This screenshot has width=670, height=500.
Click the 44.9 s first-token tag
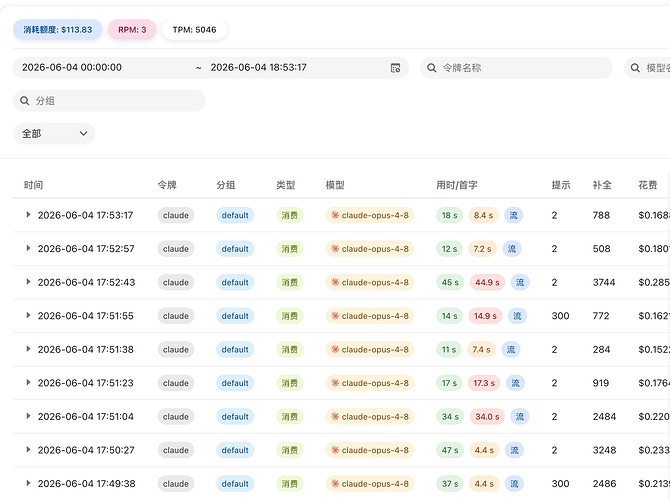(x=487, y=282)
